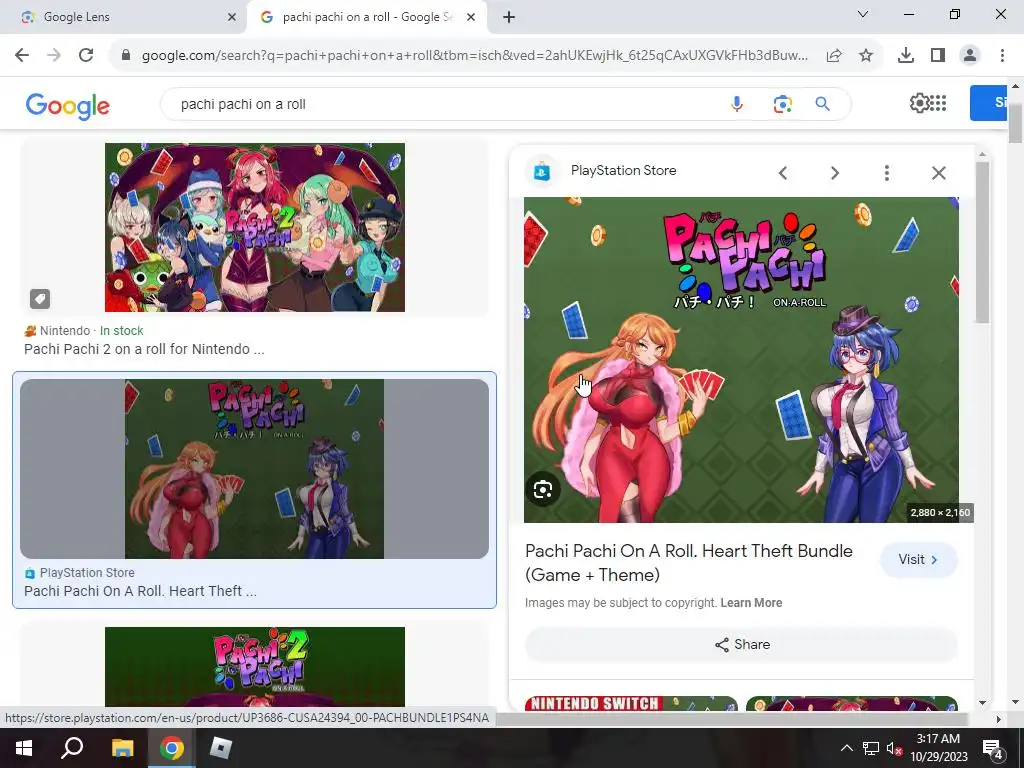Open Windows taskbar search
1024x768 pixels.
pyautogui.click(x=72, y=748)
